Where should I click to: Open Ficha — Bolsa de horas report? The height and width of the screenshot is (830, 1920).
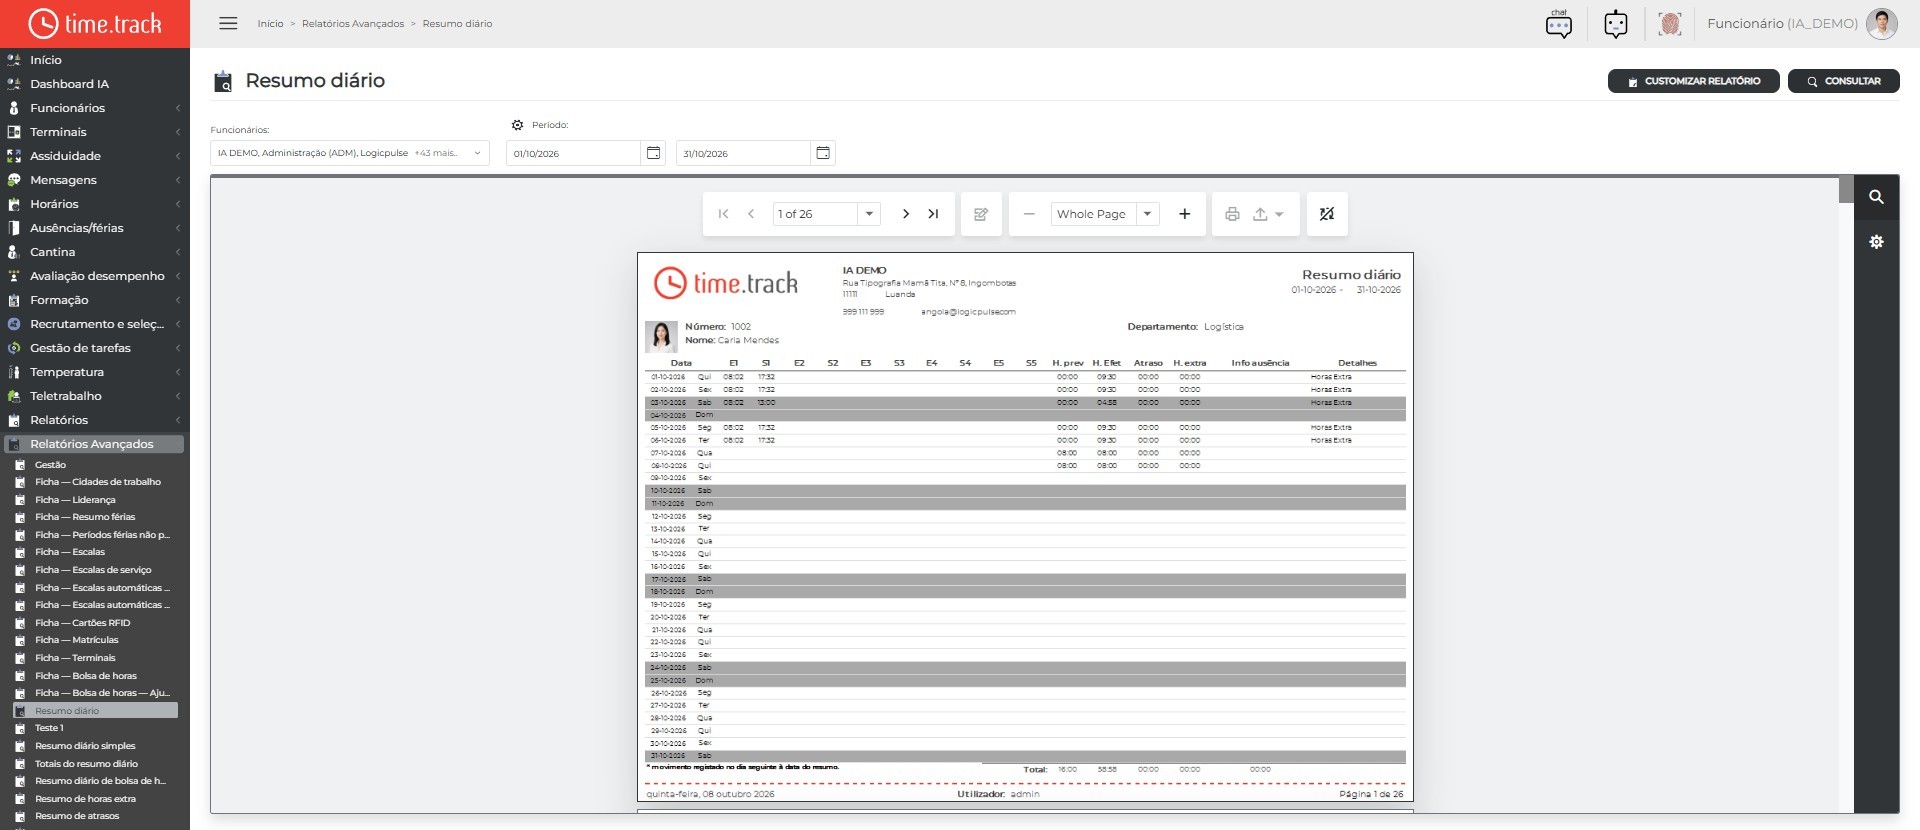coord(86,676)
